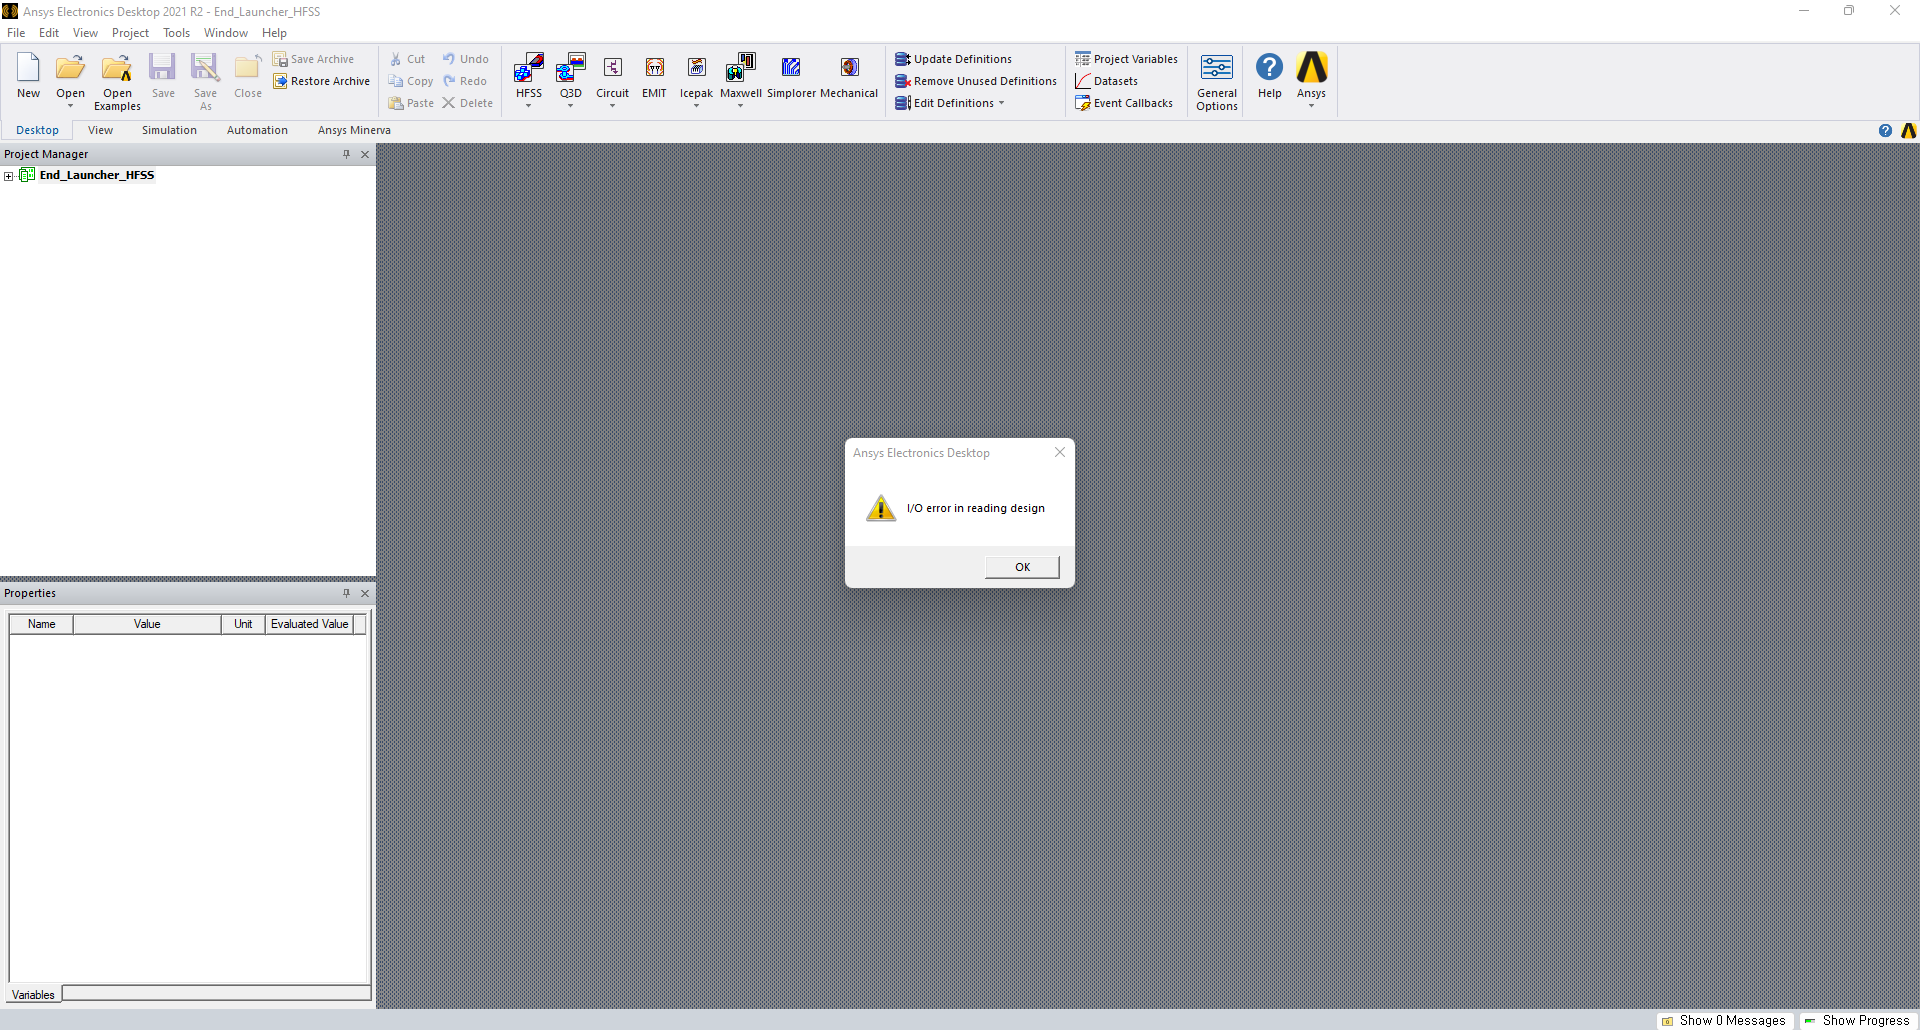The height and width of the screenshot is (1030, 1920).
Task: Click the Undo button
Action: (x=466, y=59)
